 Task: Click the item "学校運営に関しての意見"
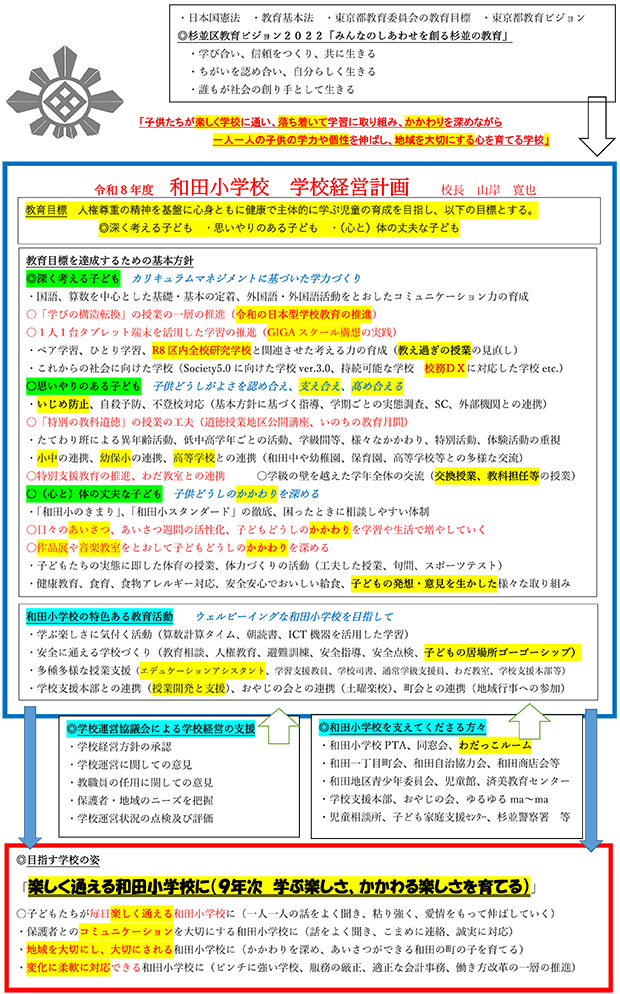134,765
